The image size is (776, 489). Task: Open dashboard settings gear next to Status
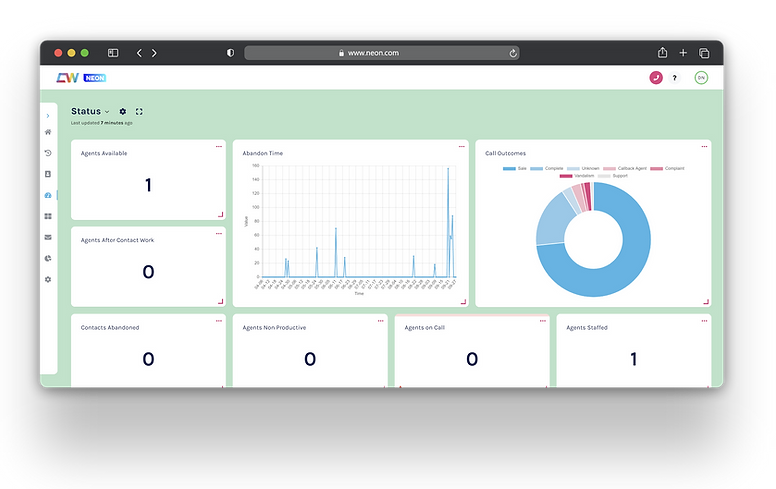tap(123, 111)
